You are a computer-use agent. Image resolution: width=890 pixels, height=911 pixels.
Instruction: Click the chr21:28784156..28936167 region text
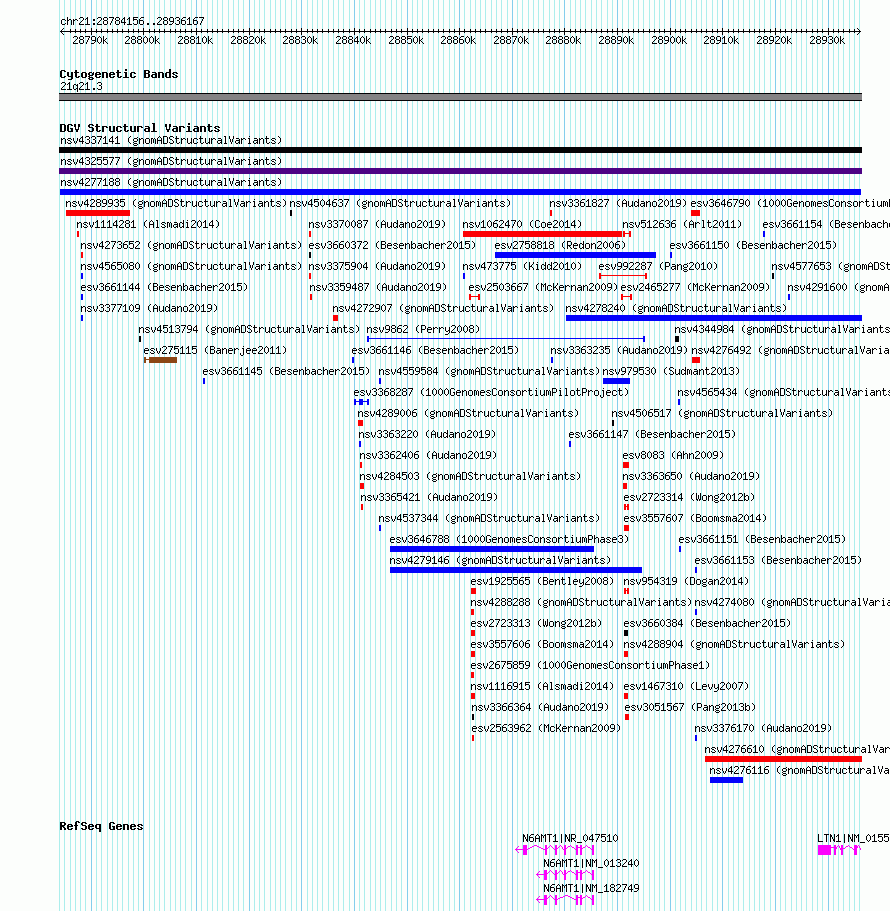coord(132,21)
